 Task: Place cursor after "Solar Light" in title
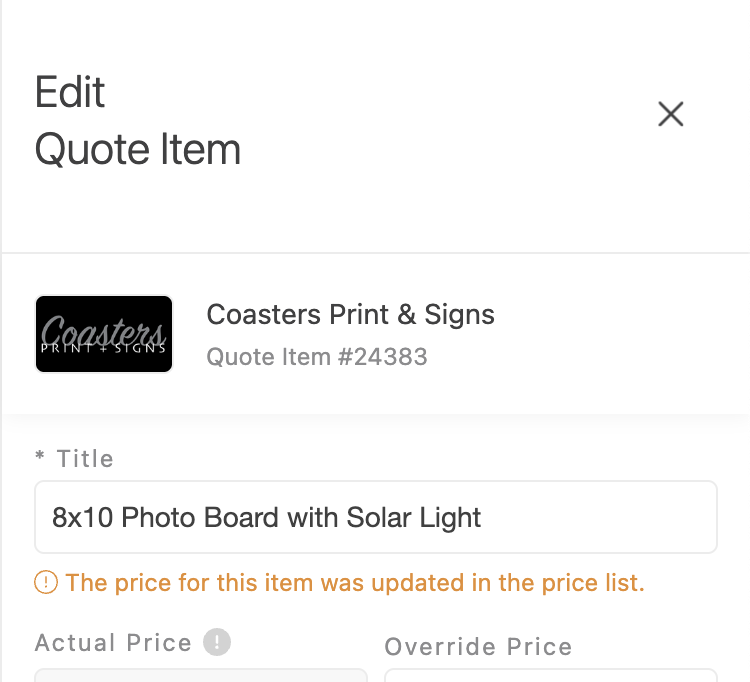[x=484, y=518]
